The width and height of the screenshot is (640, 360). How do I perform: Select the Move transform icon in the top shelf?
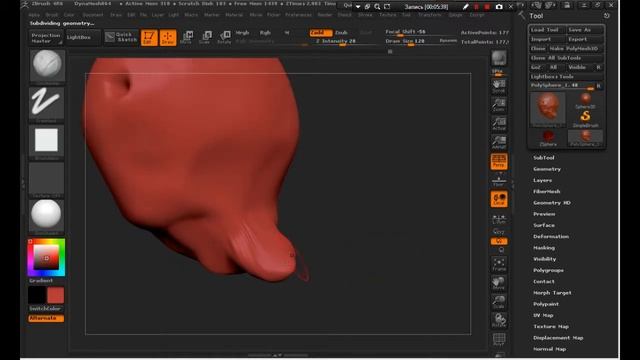(186, 37)
